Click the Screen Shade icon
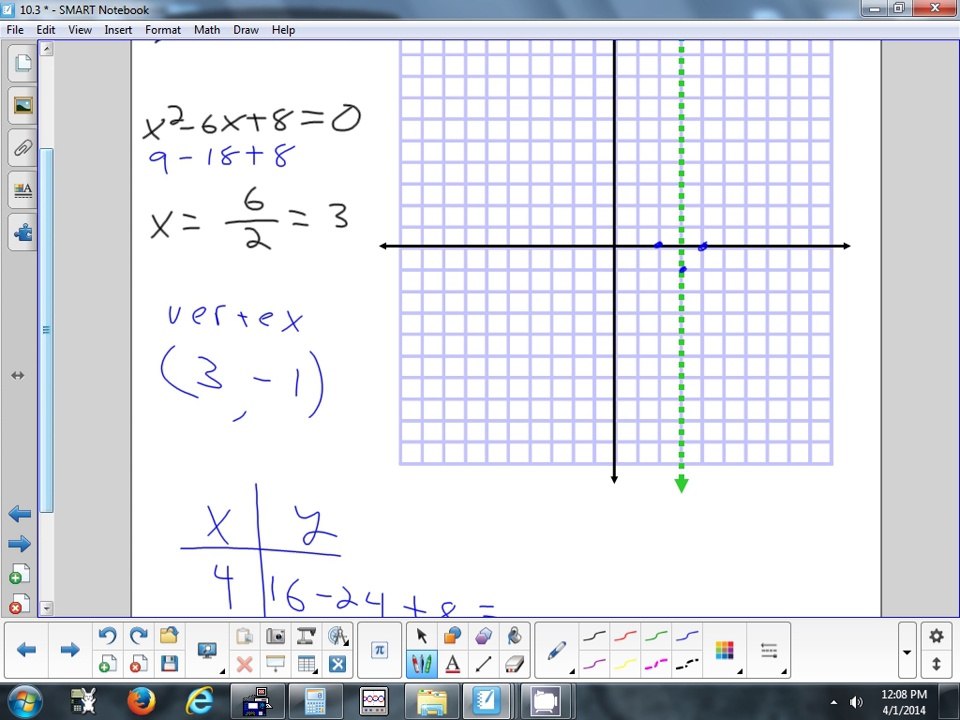 point(276,664)
